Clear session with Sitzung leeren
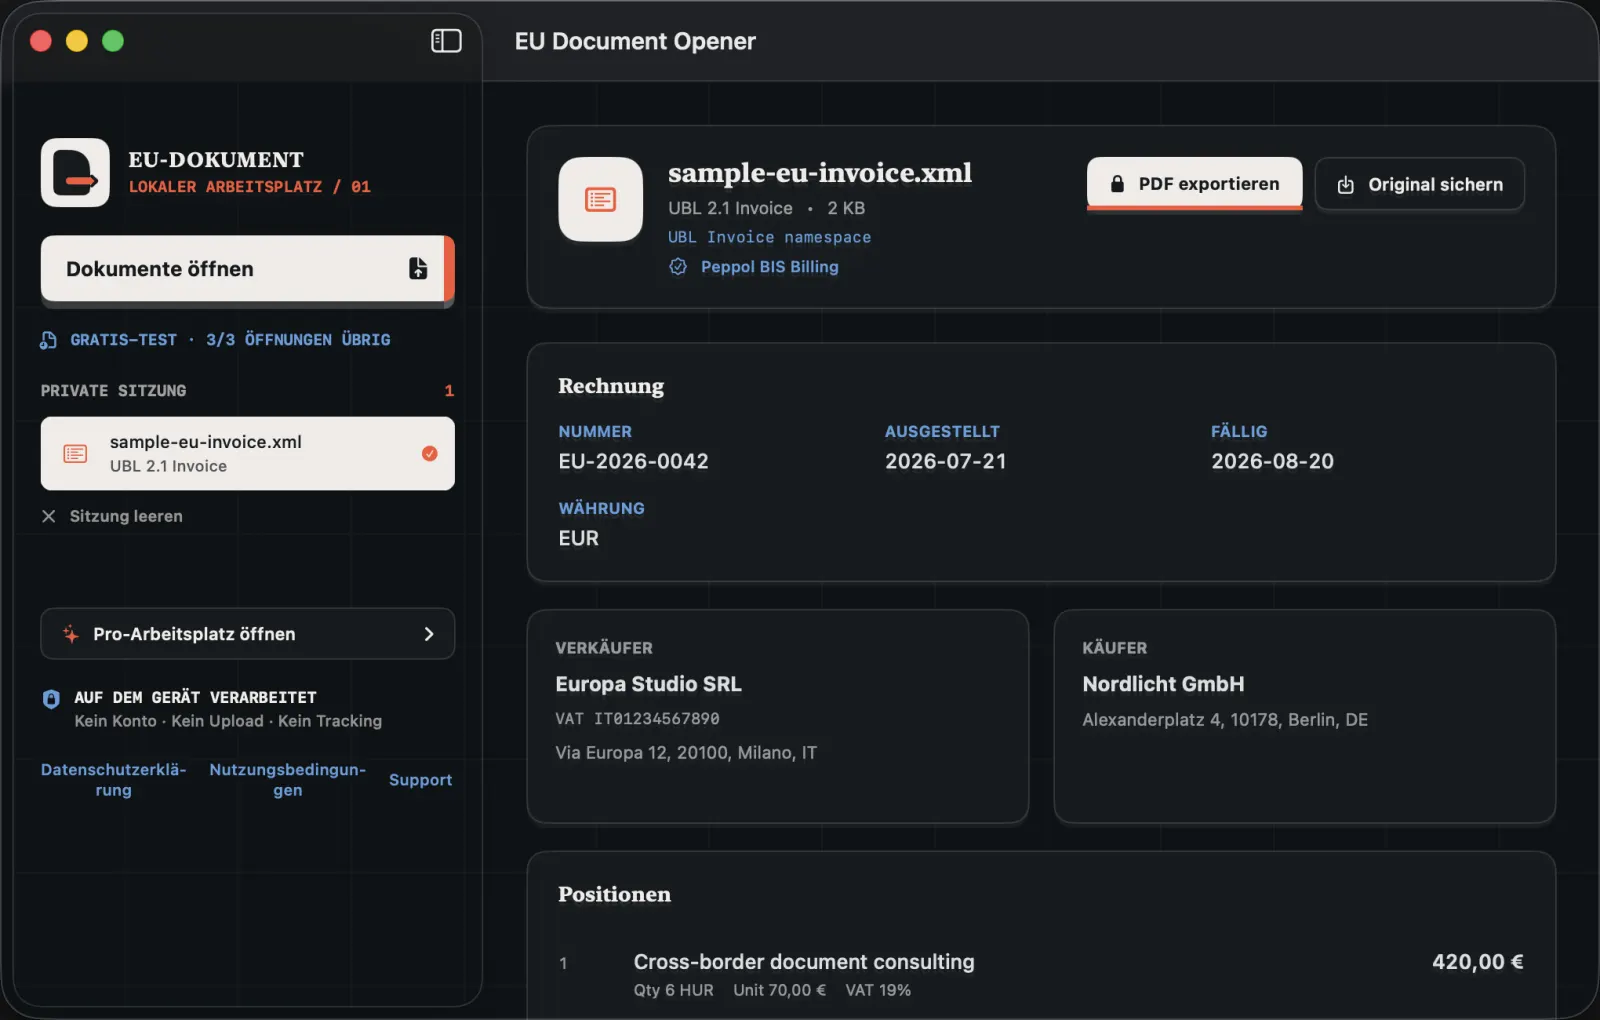The height and width of the screenshot is (1020, 1600). pyautogui.click(x=112, y=516)
